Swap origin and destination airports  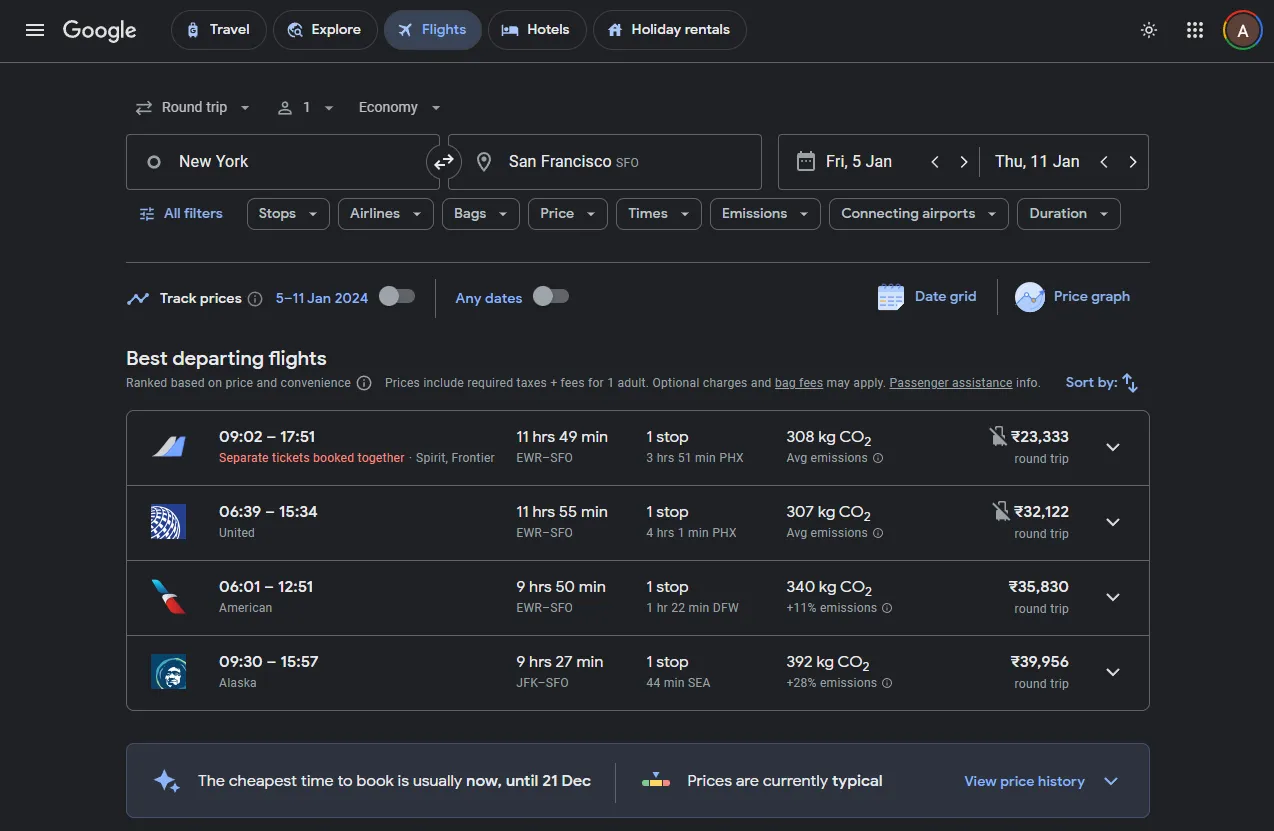[x=444, y=162]
